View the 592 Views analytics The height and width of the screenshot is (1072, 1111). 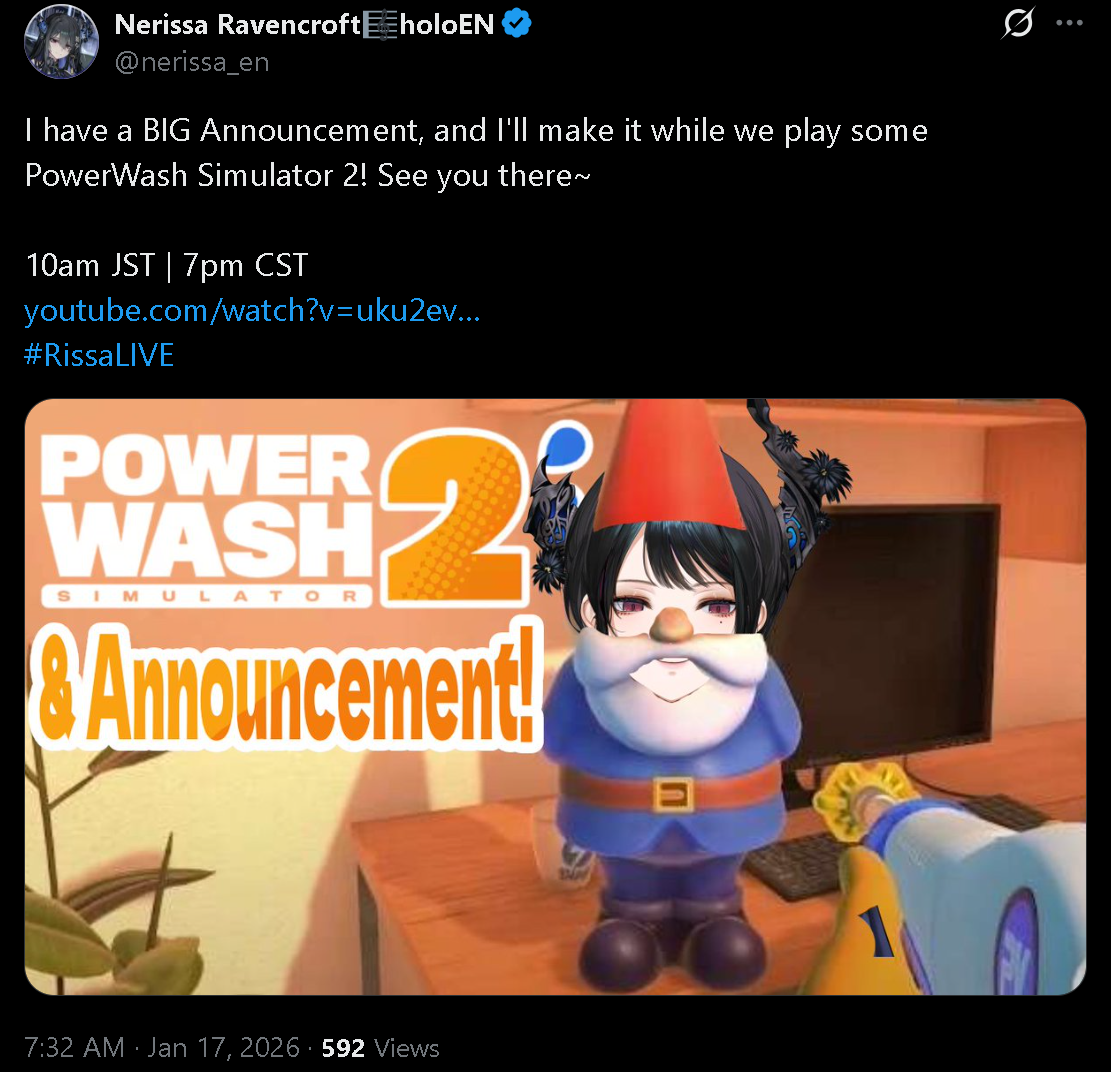(x=380, y=1048)
